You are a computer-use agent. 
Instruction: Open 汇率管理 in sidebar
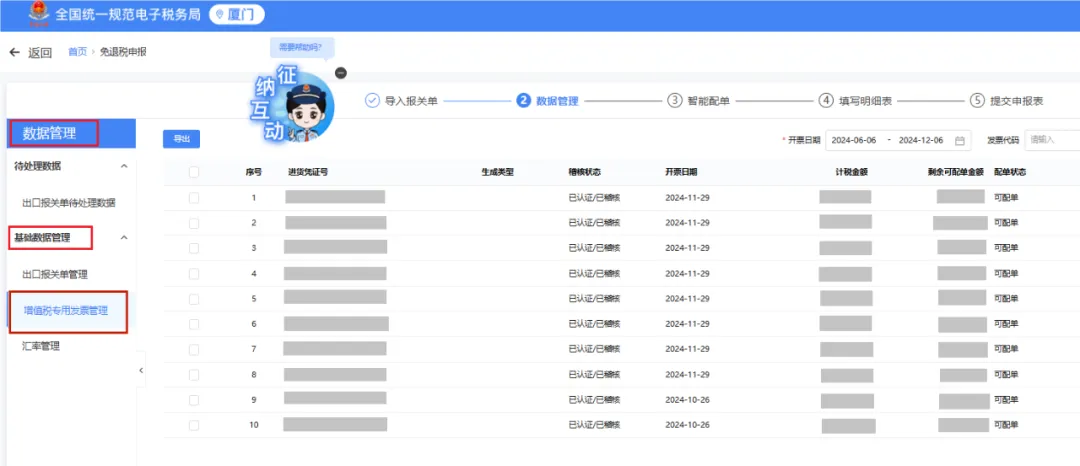click(x=41, y=346)
